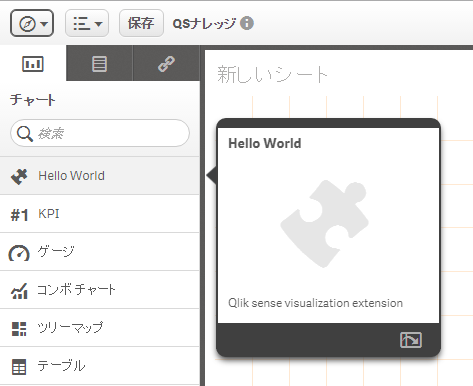Screen dimensions: 473x386
Task: Click the 新しいシート sheet title
Action: [272, 74]
